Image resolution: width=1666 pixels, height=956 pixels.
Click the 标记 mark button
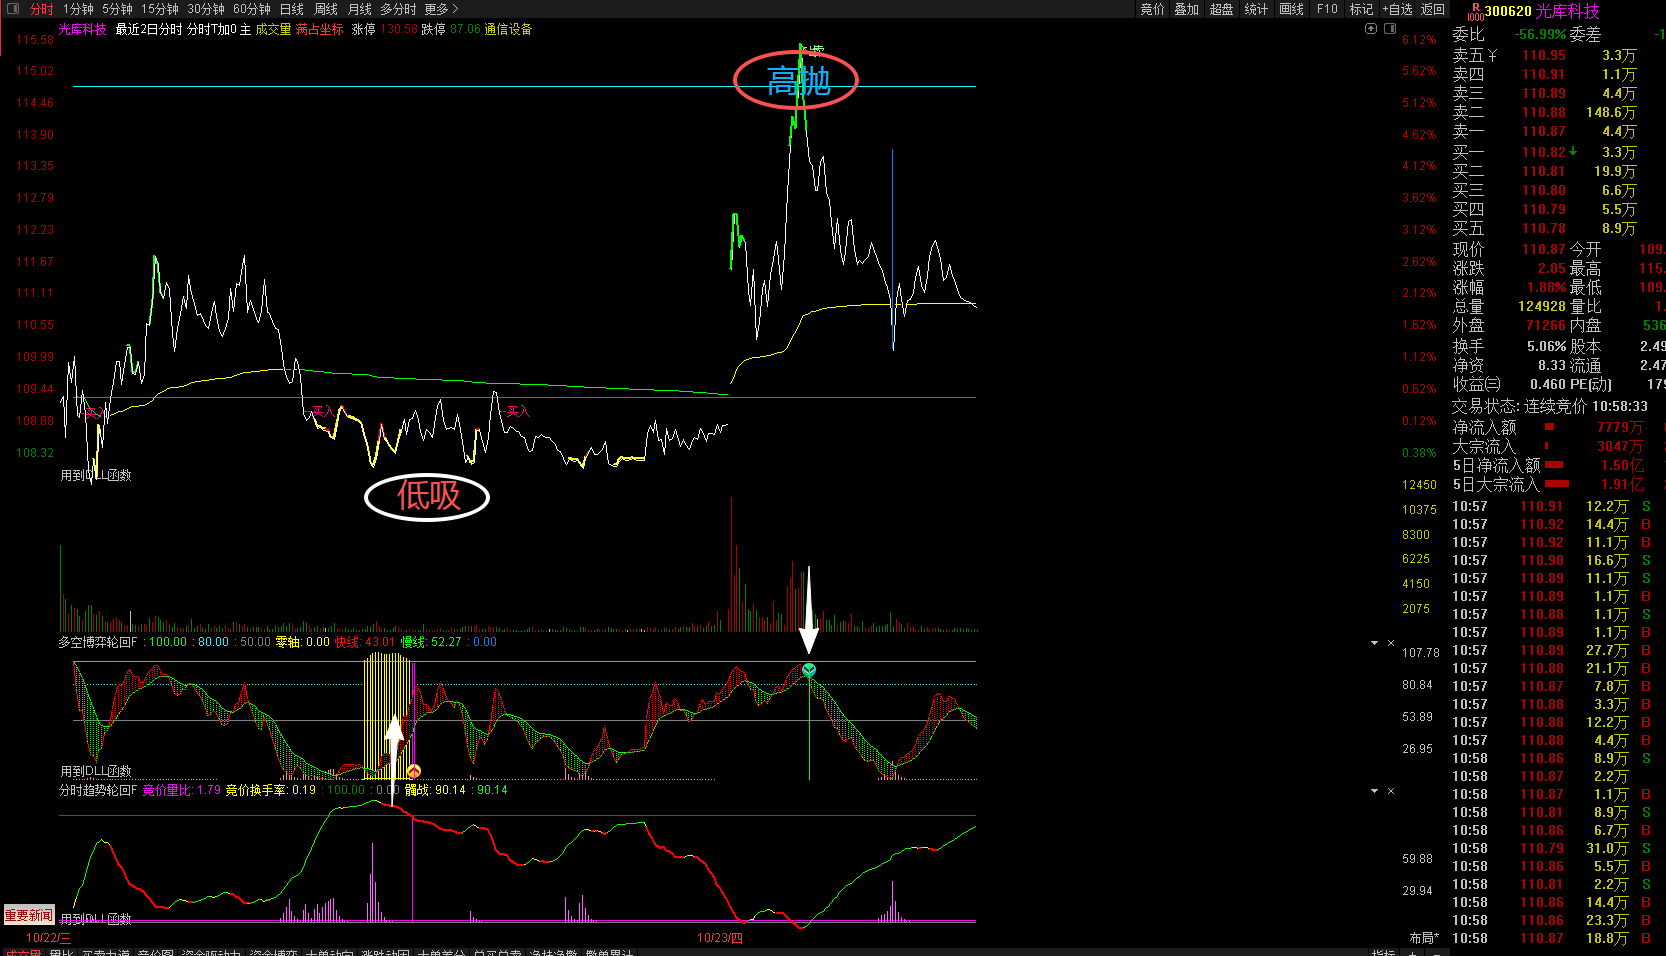(1361, 9)
